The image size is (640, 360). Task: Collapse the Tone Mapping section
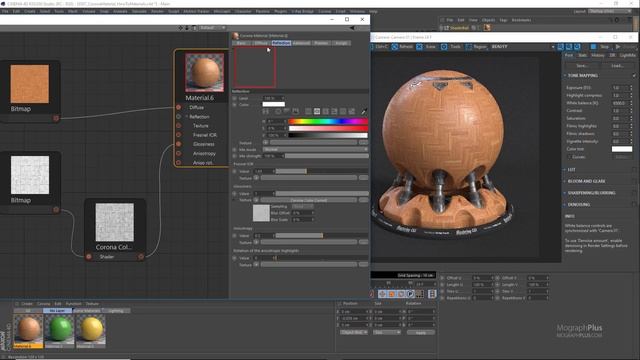point(565,76)
